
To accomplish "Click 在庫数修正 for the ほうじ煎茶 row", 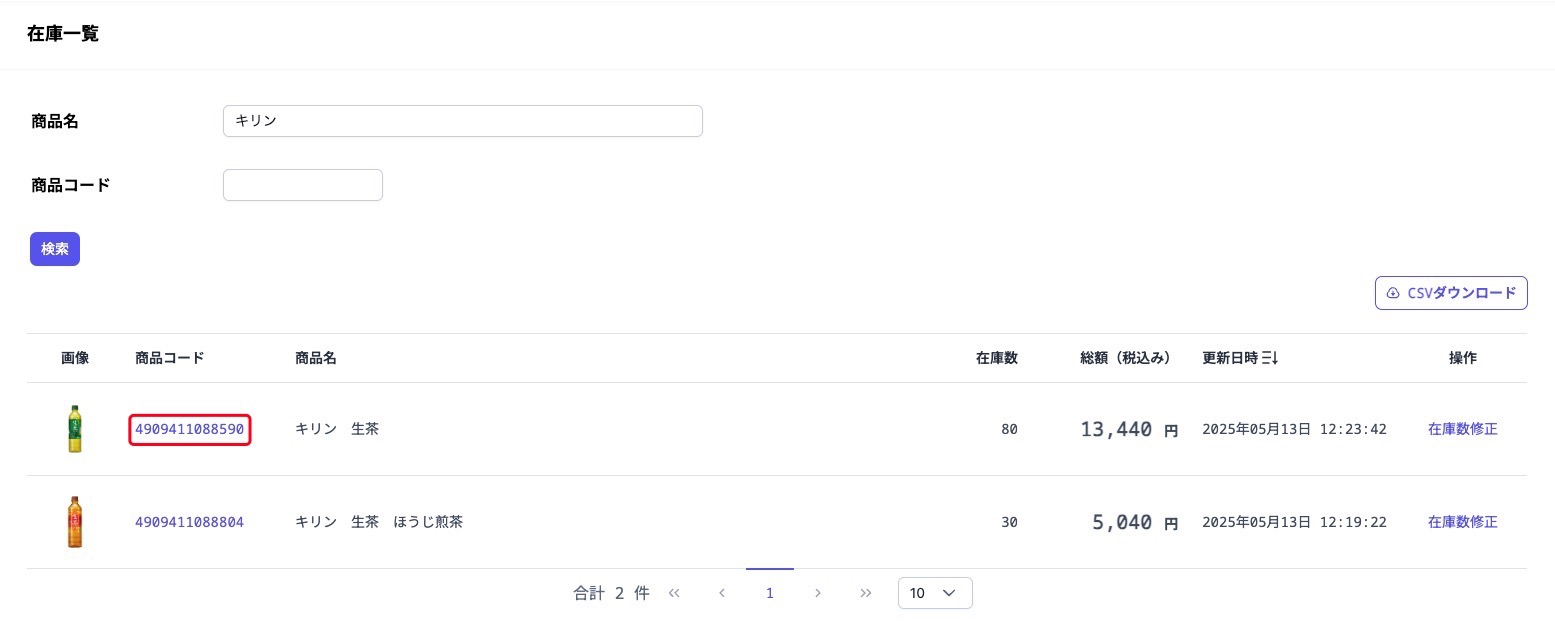I will click(x=1462, y=522).
